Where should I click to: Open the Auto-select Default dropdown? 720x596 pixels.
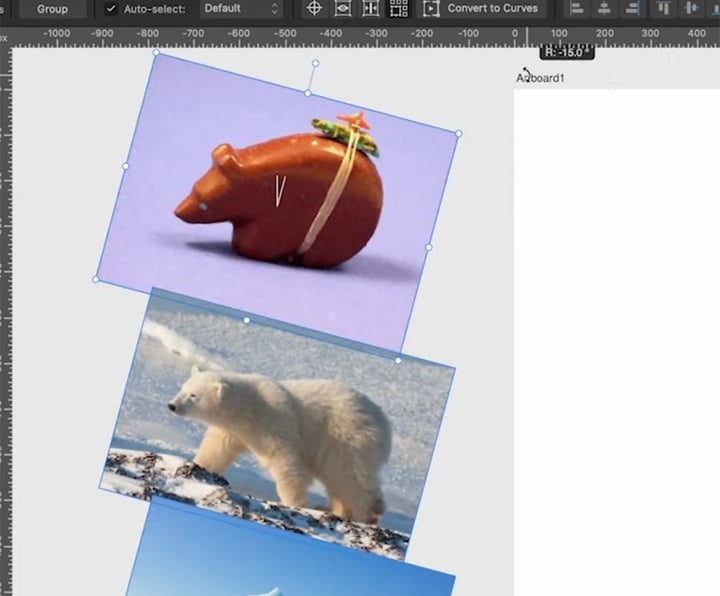[241, 9]
